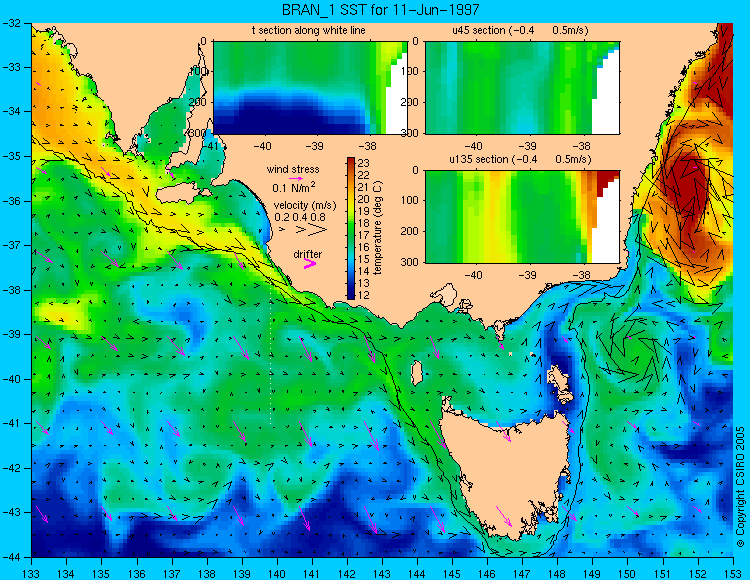Click longitude 139 on the bottom axis
Image resolution: width=750 pixels, height=580 pixels.
(x=242, y=573)
